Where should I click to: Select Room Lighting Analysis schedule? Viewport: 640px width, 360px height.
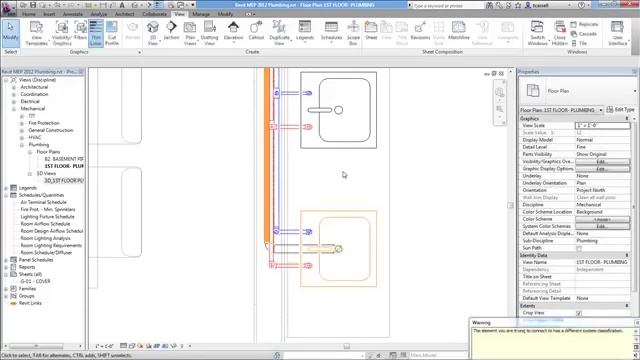(45, 238)
